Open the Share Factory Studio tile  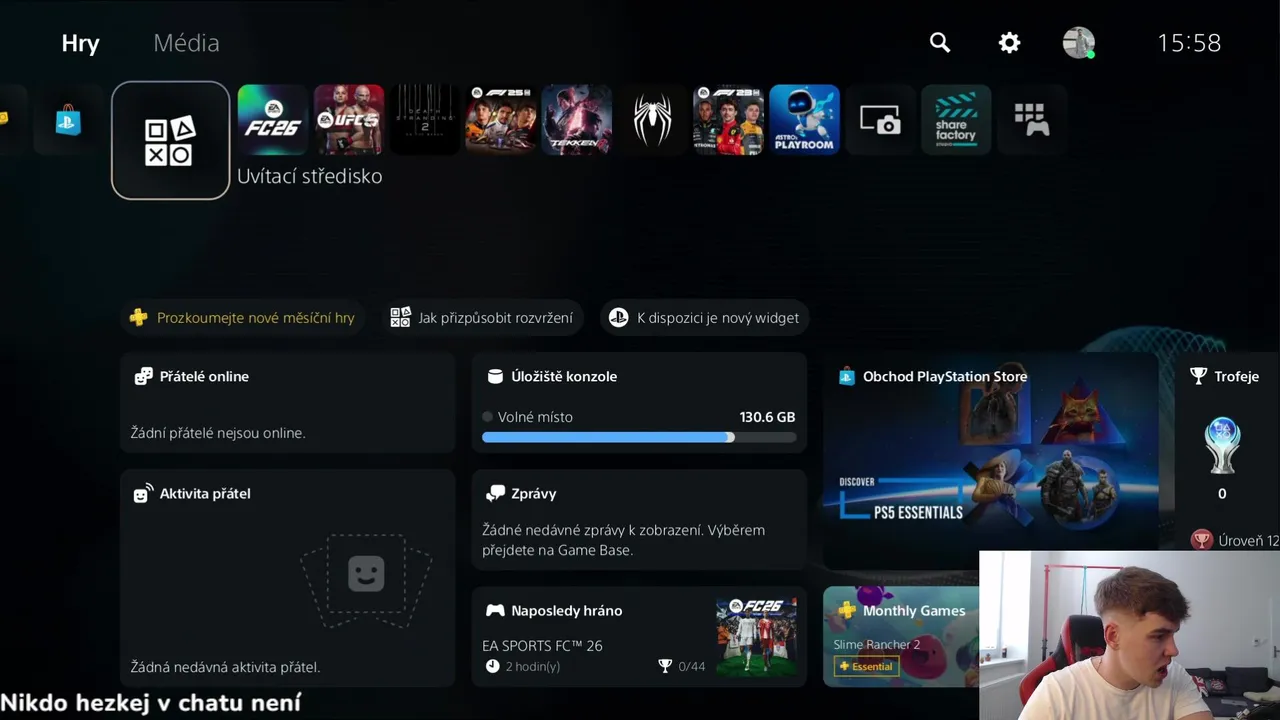(957, 120)
